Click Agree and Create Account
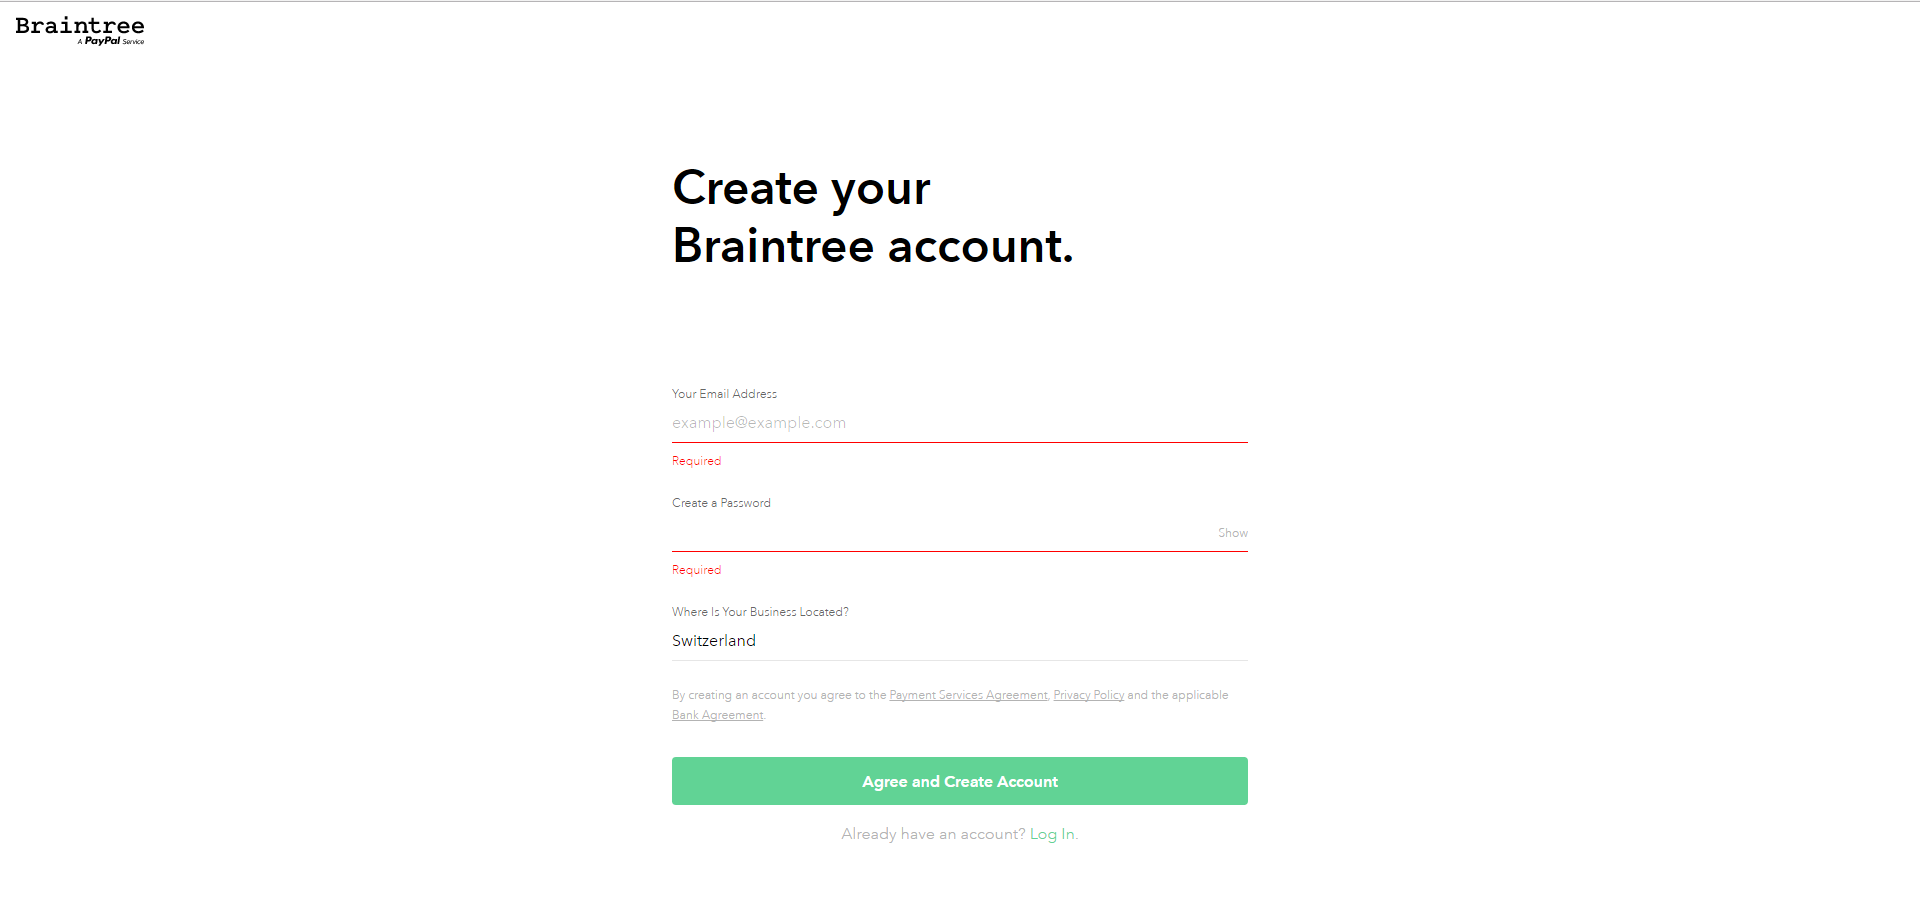The height and width of the screenshot is (905, 1920). pos(959,781)
